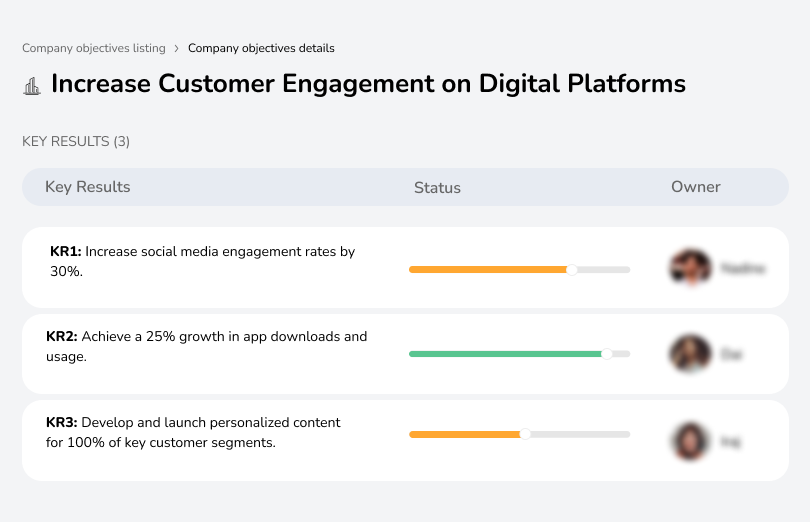The width and height of the screenshot is (810, 522).
Task: Click the Status column header
Action: click(437, 188)
